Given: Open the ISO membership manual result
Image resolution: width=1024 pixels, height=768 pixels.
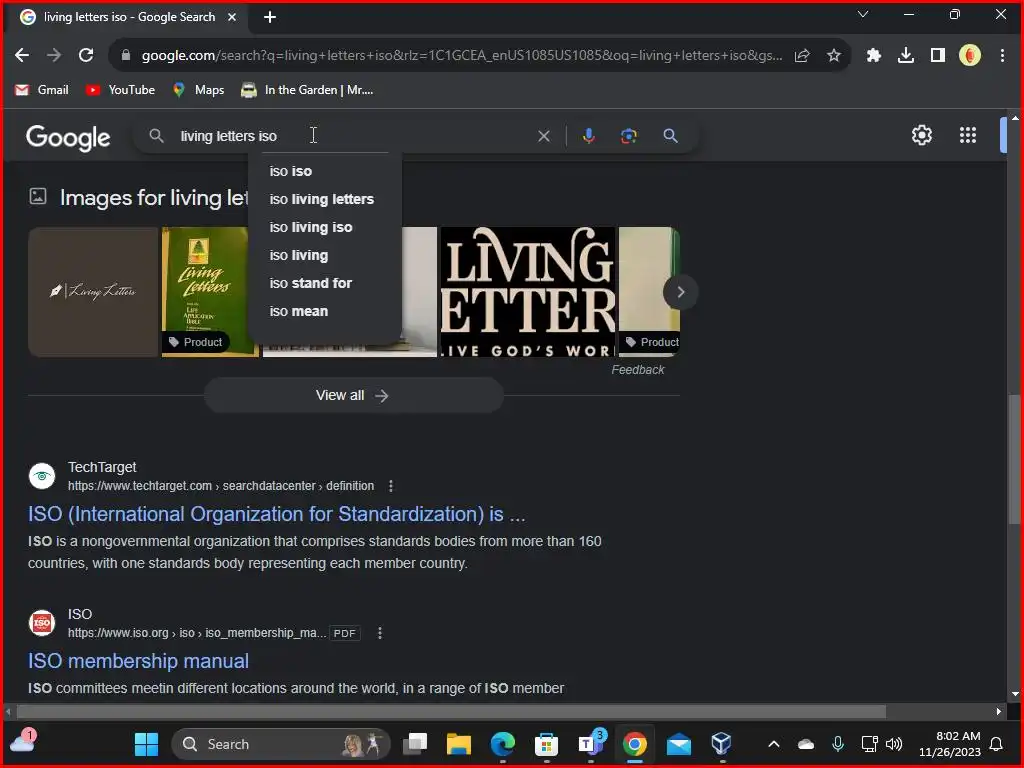Looking at the screenshot, I should pyautogui.click(x=138, y=661).
